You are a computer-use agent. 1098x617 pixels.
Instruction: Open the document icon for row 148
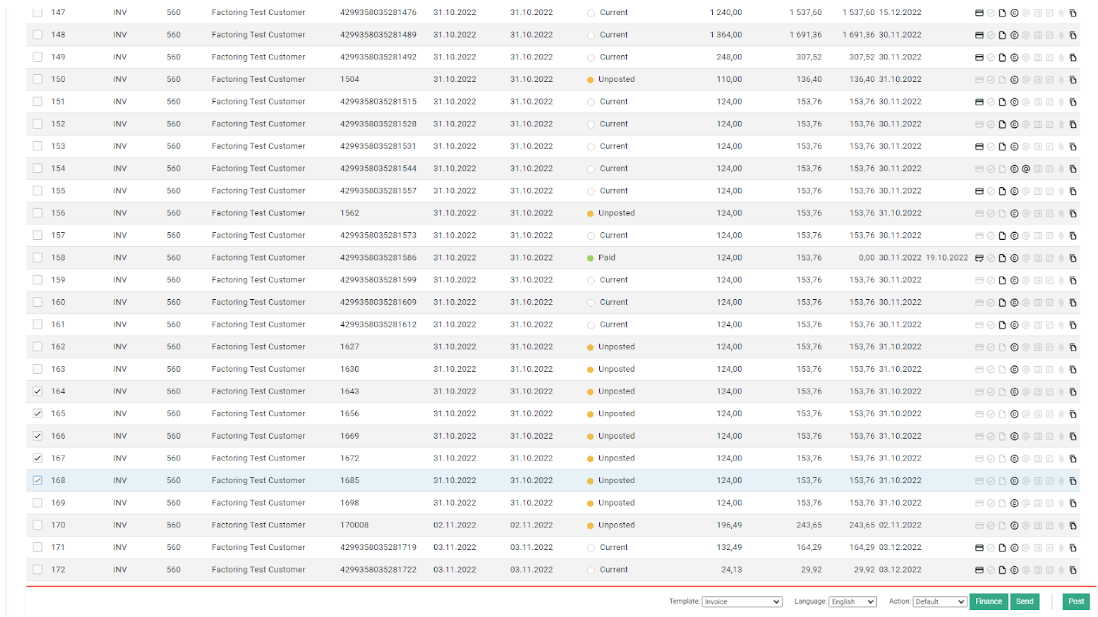click(1003, 35)
